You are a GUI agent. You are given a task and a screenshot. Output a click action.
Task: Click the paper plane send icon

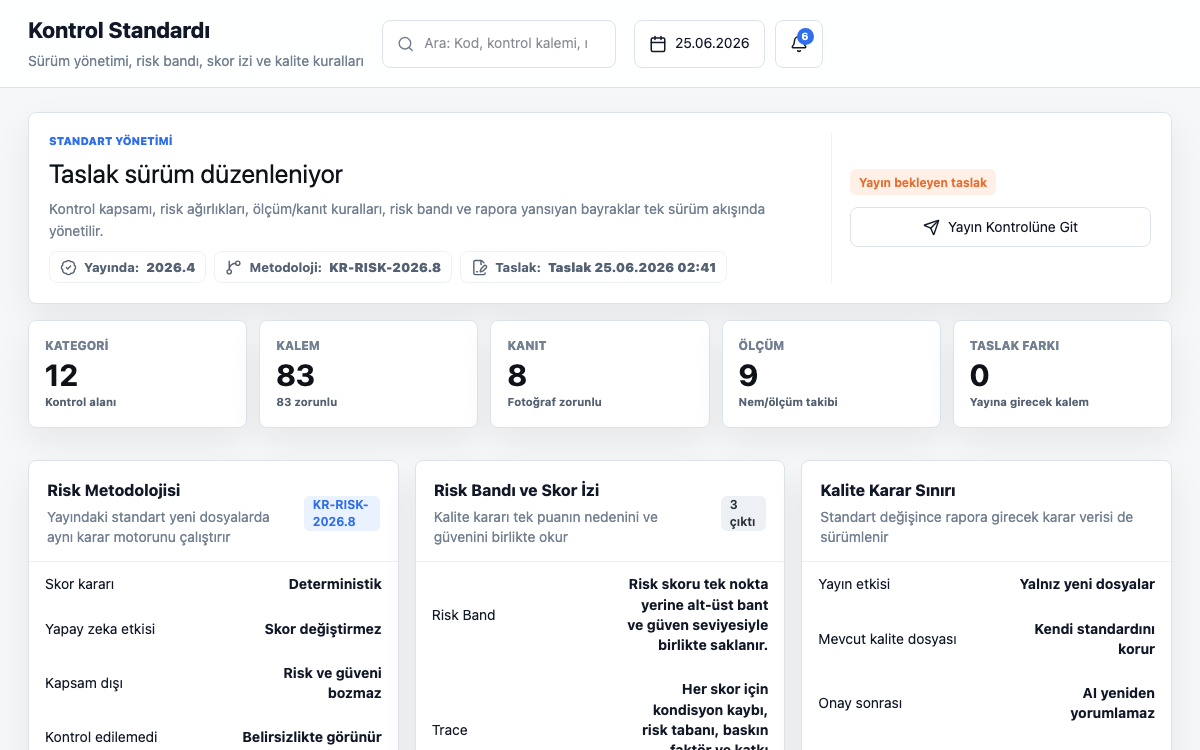(x=931, y=227)
